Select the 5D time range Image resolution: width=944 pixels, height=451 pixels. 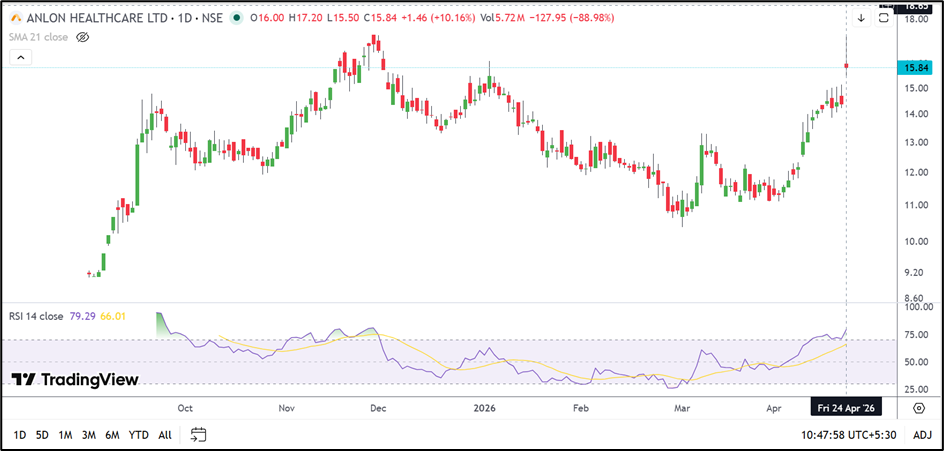pos(42,434)
